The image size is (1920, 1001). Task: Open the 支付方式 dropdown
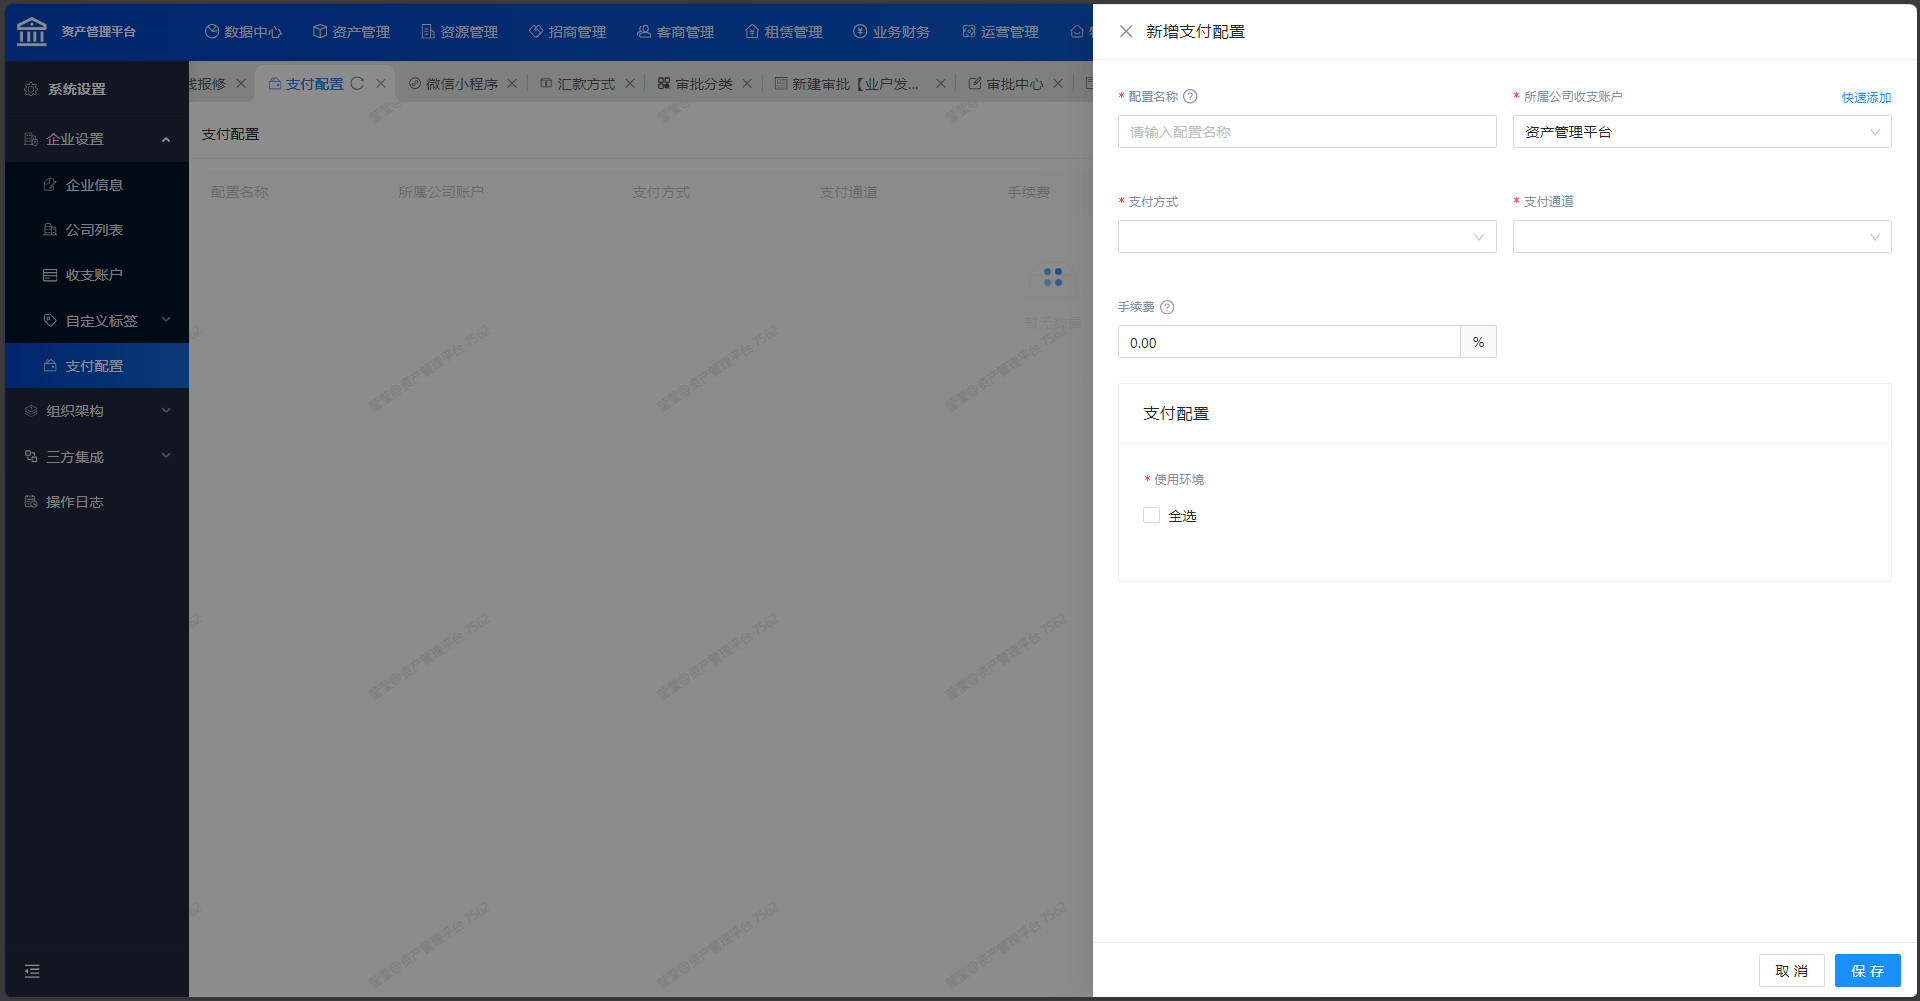pyautogui.click(x=1306, y=237)
